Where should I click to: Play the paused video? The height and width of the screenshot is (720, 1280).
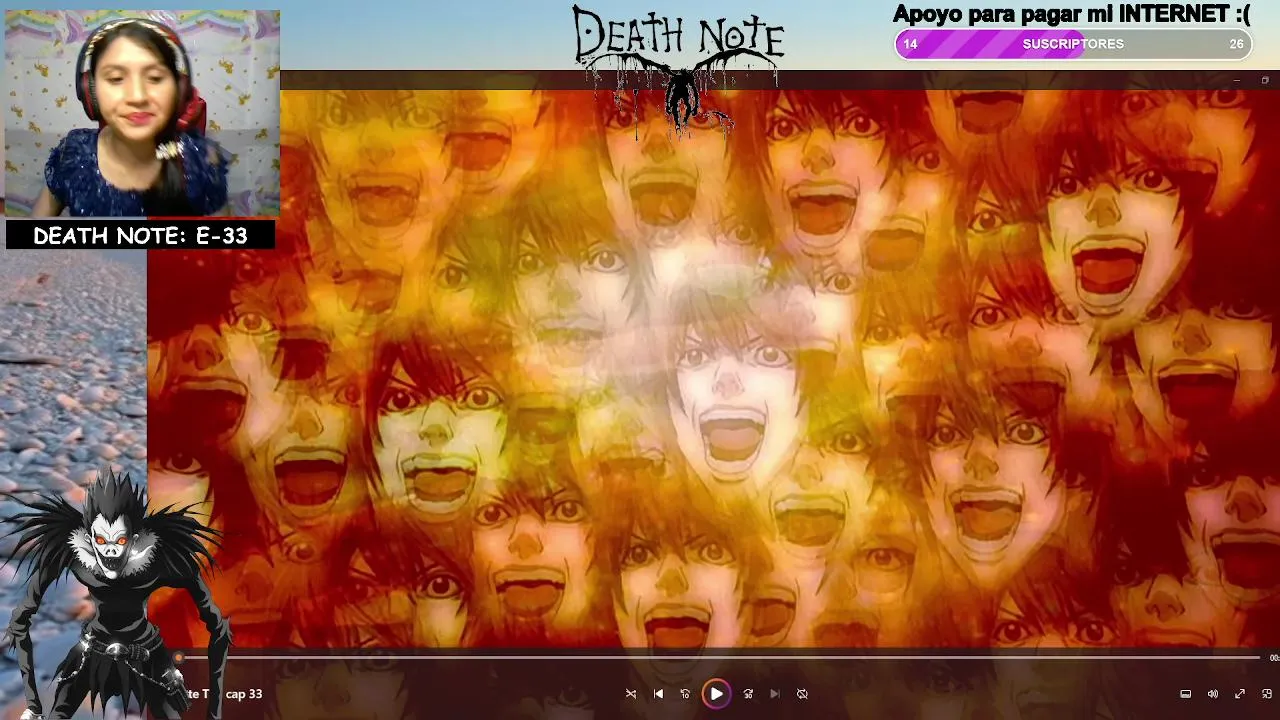(x=716, y=694)
